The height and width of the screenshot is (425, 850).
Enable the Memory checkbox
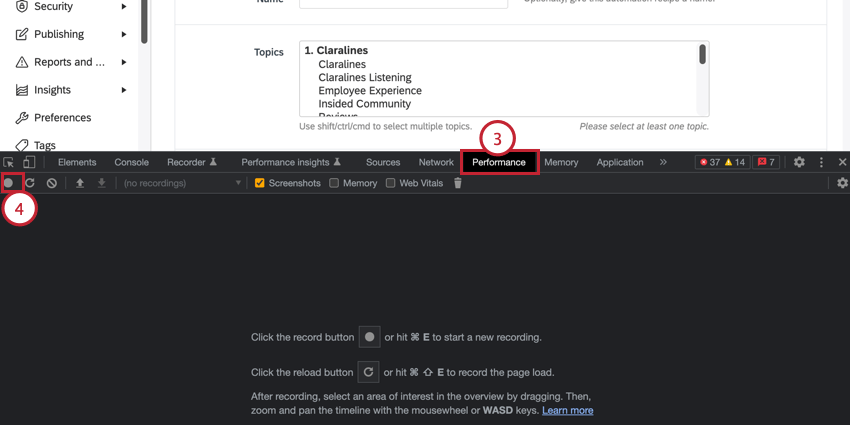tap(334, 183)
